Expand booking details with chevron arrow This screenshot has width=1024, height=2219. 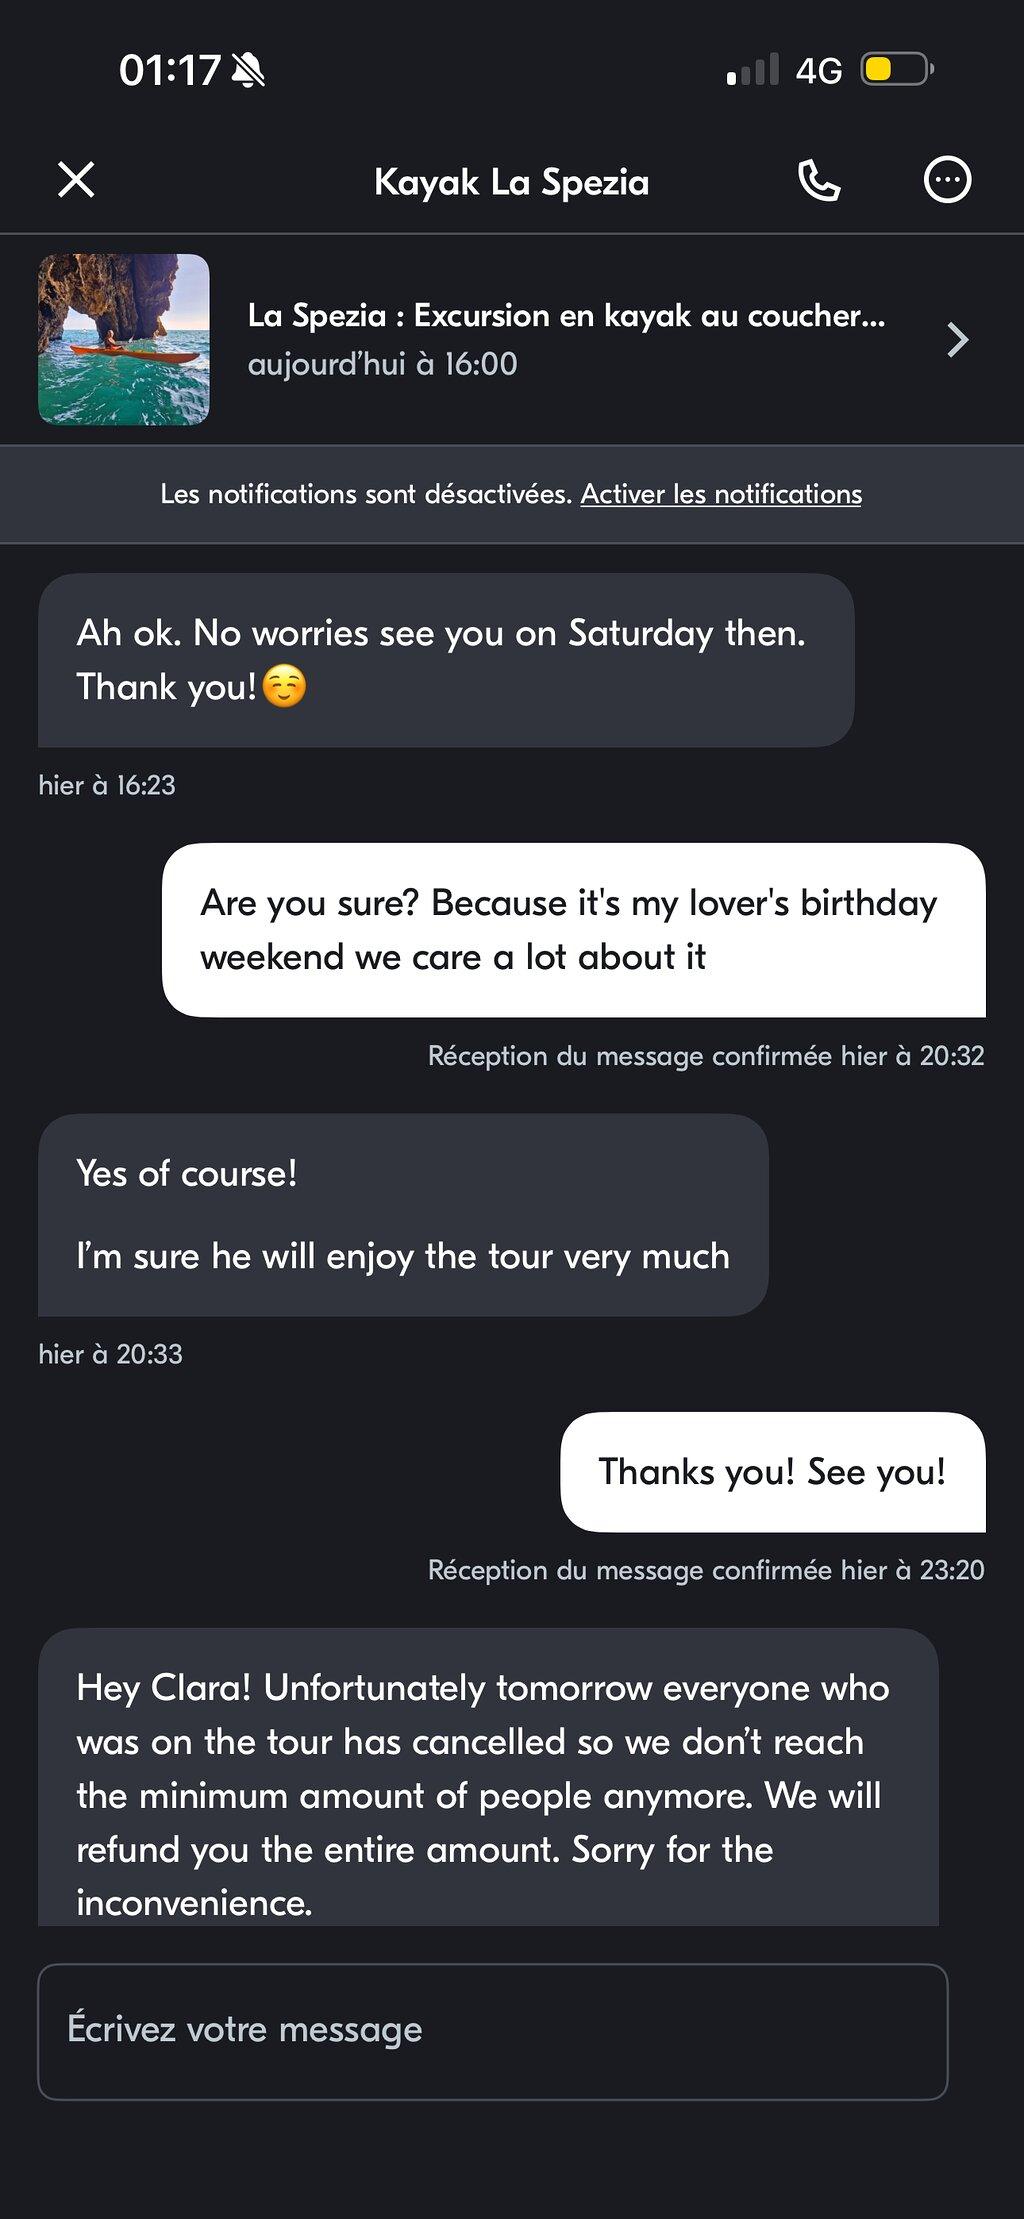(x=957, y=340)
